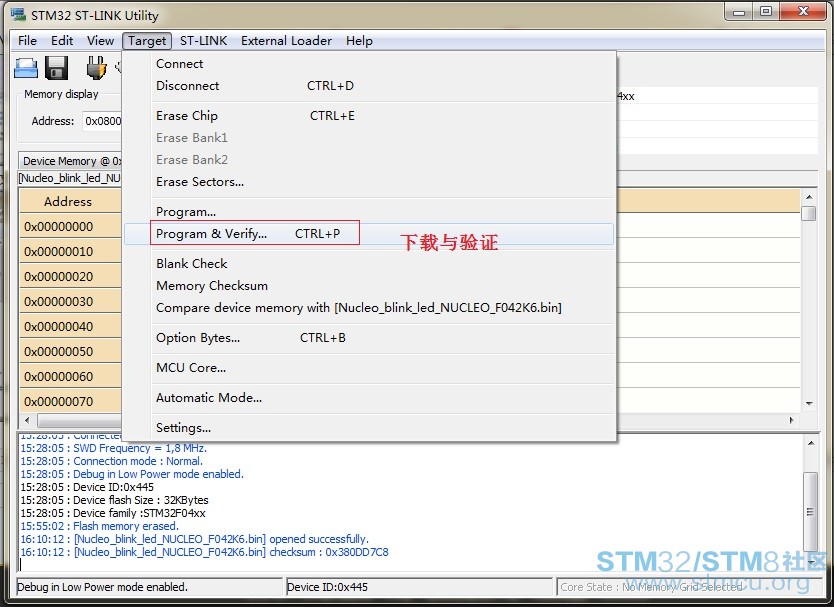Minimize the ST-LINK Utility window
Image resolution: width=834 pixels, height=607 pixels.
739,12
